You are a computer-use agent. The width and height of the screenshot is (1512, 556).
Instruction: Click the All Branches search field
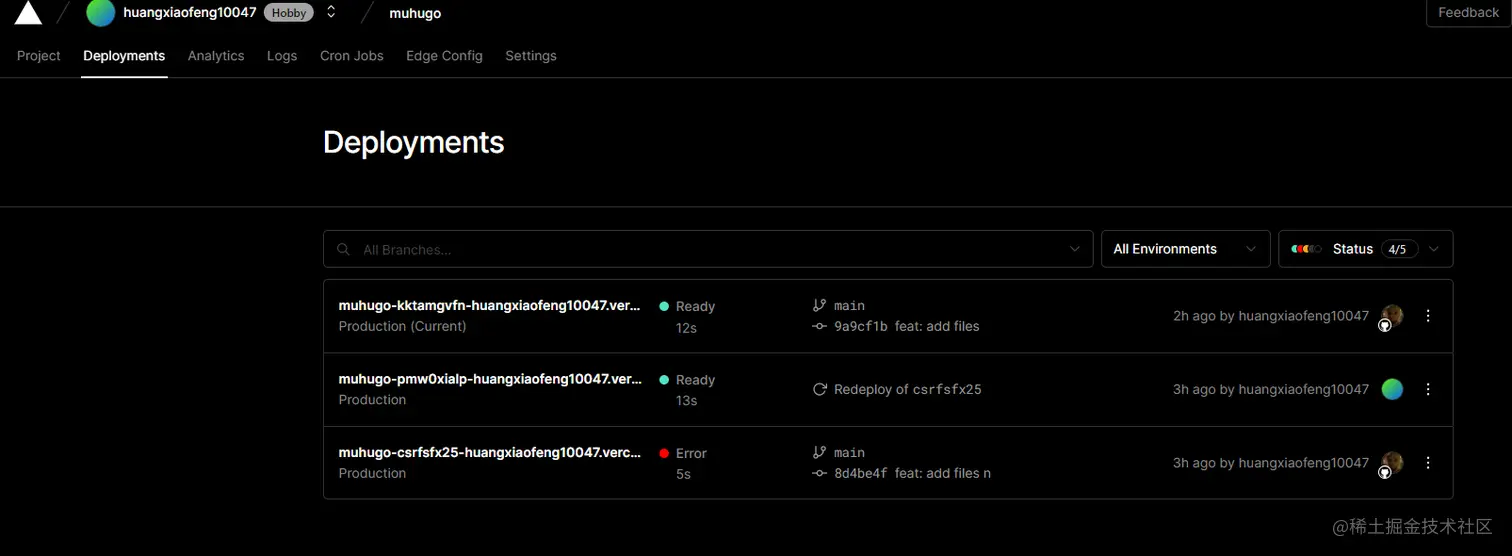pyautogui.click(x=708, y=249)
